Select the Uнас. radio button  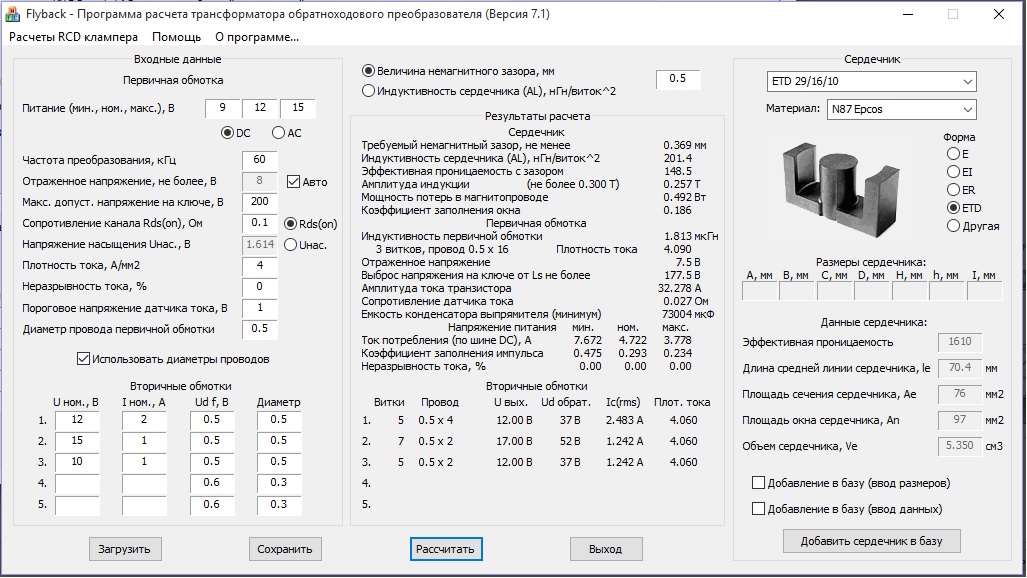click(x=290, y=244)
